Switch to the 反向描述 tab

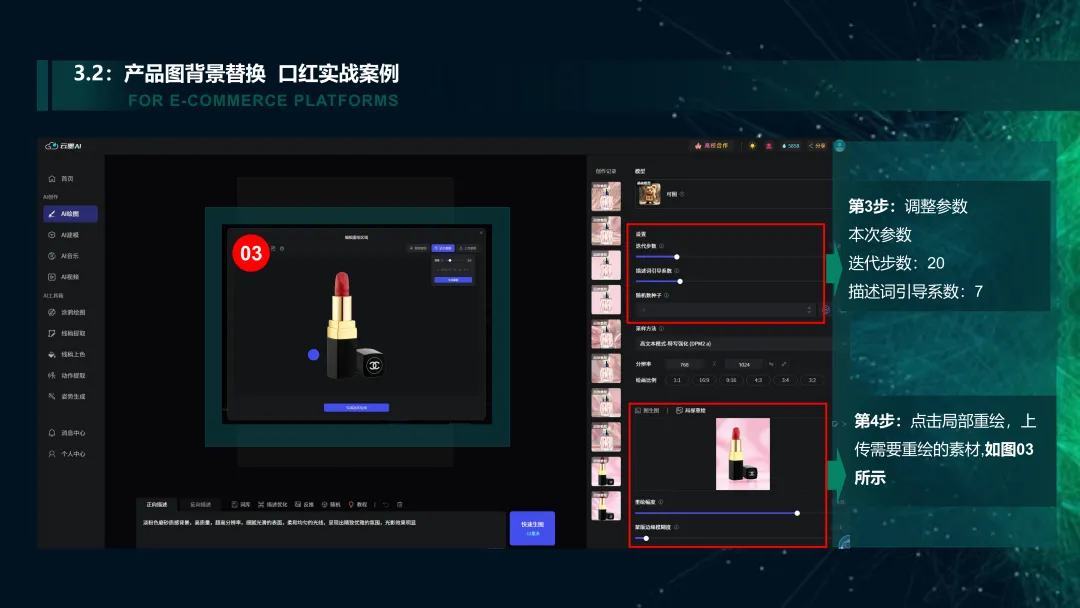coord(200,505)
